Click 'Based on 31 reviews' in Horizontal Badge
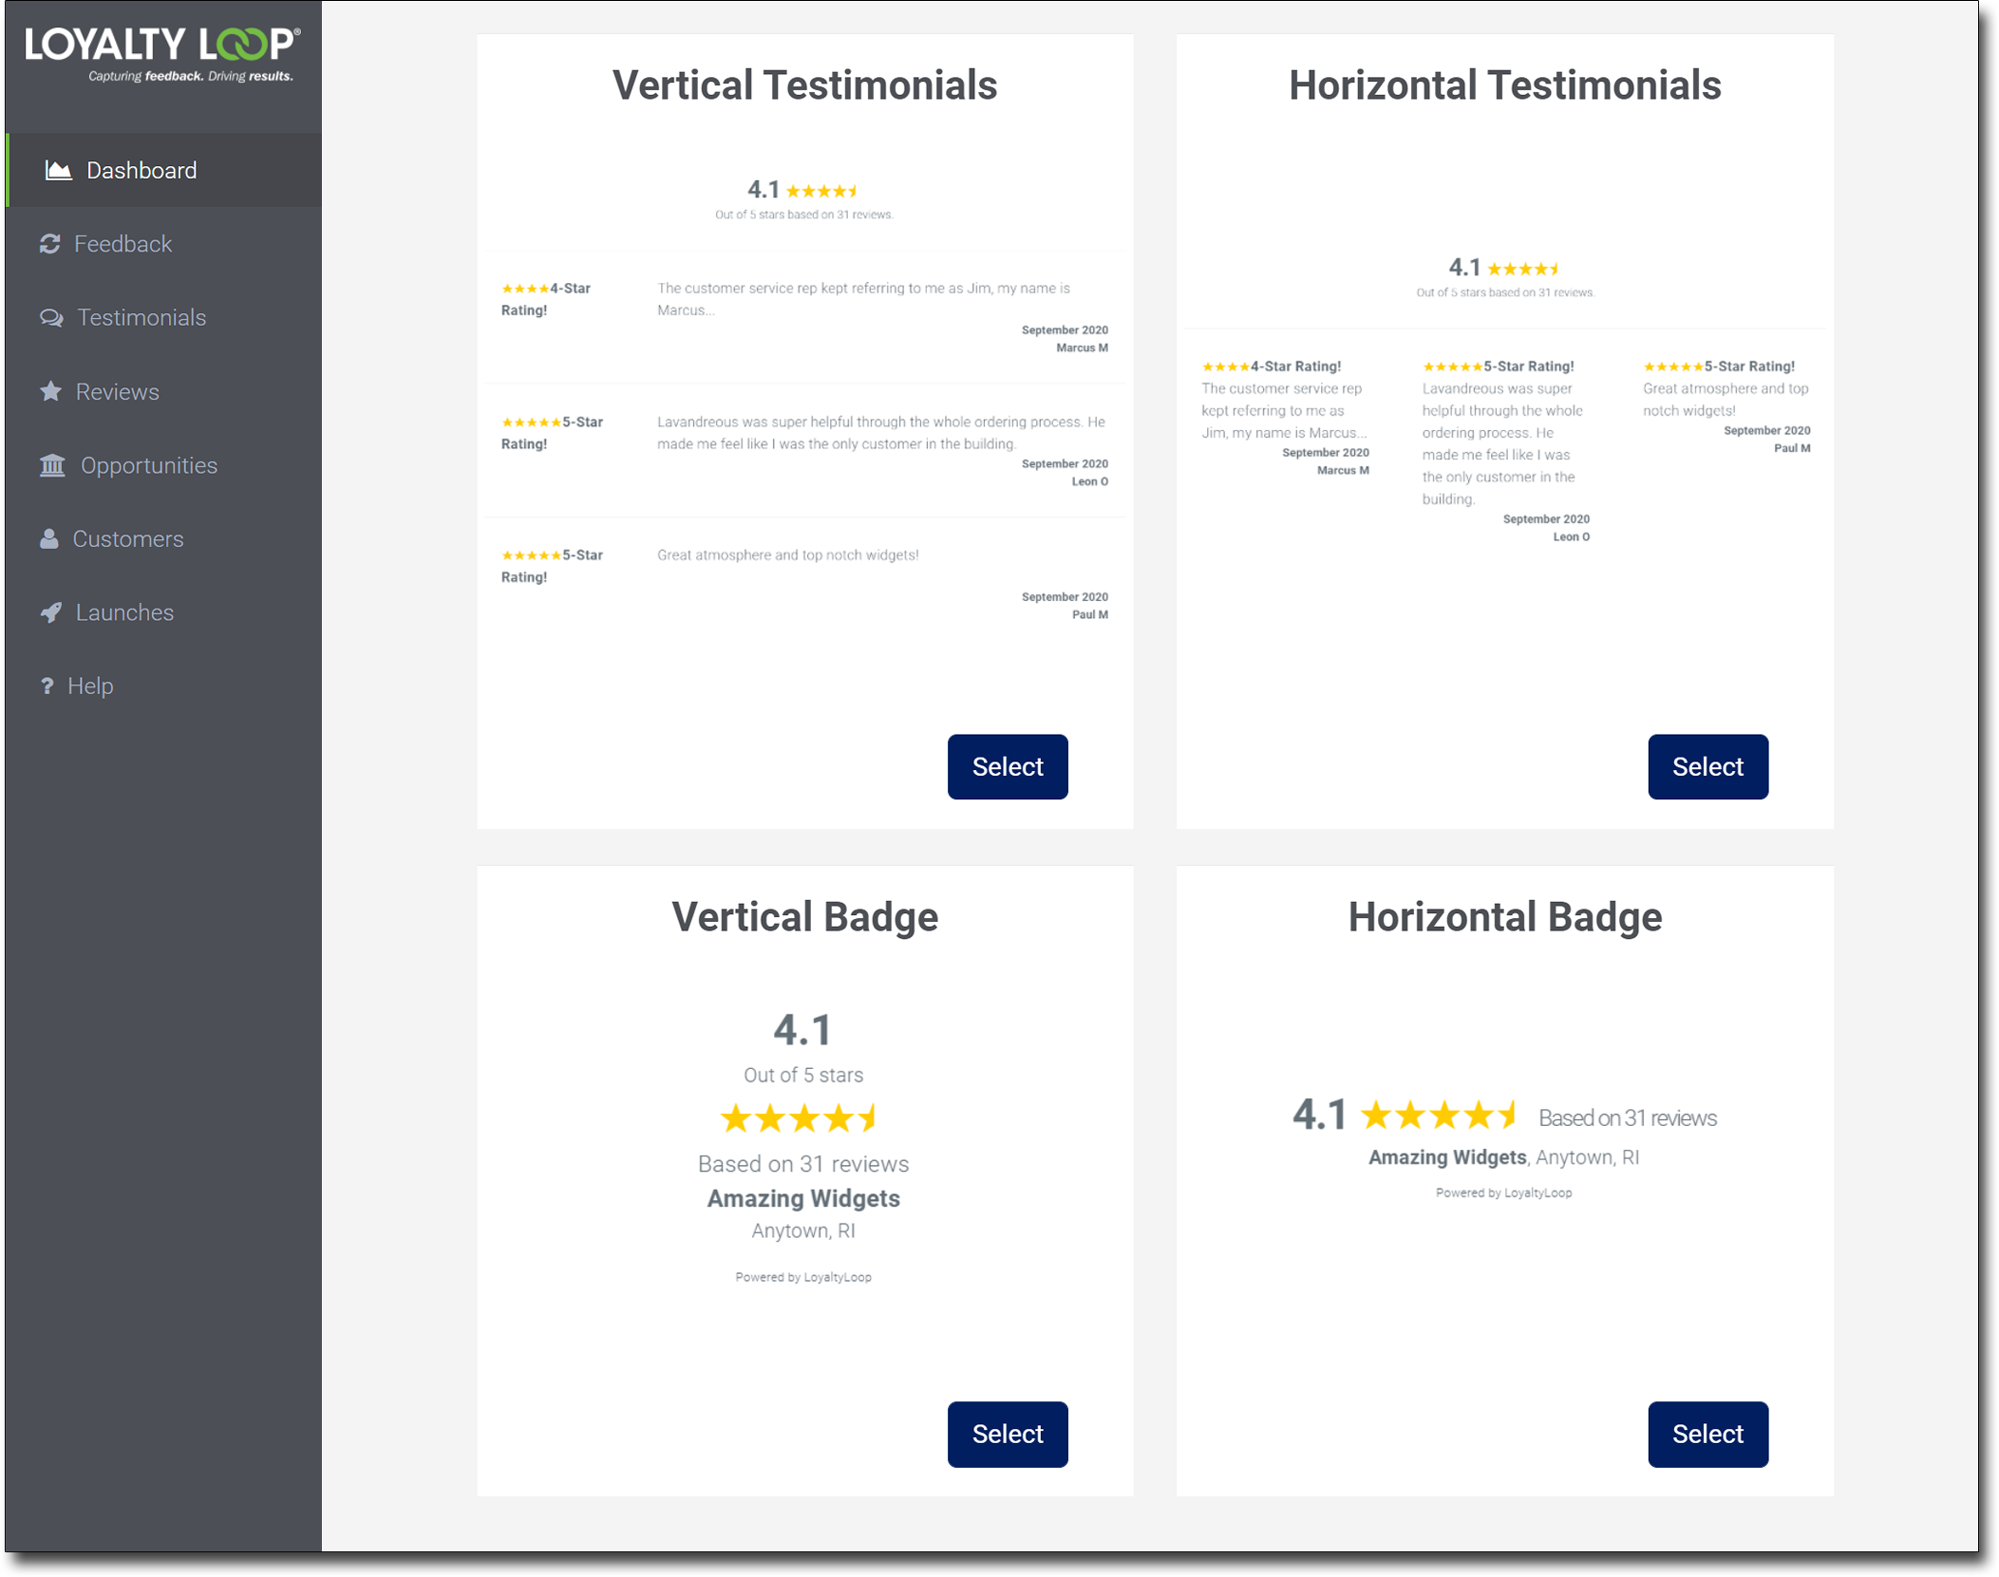This screenshot has height=1577, width=1999. point(1627,1118)
